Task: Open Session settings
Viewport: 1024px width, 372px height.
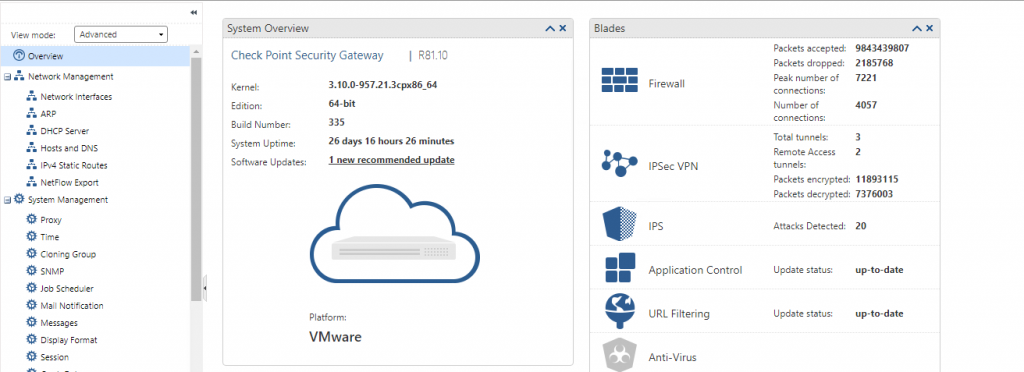Action: click(x=54, y=357)
